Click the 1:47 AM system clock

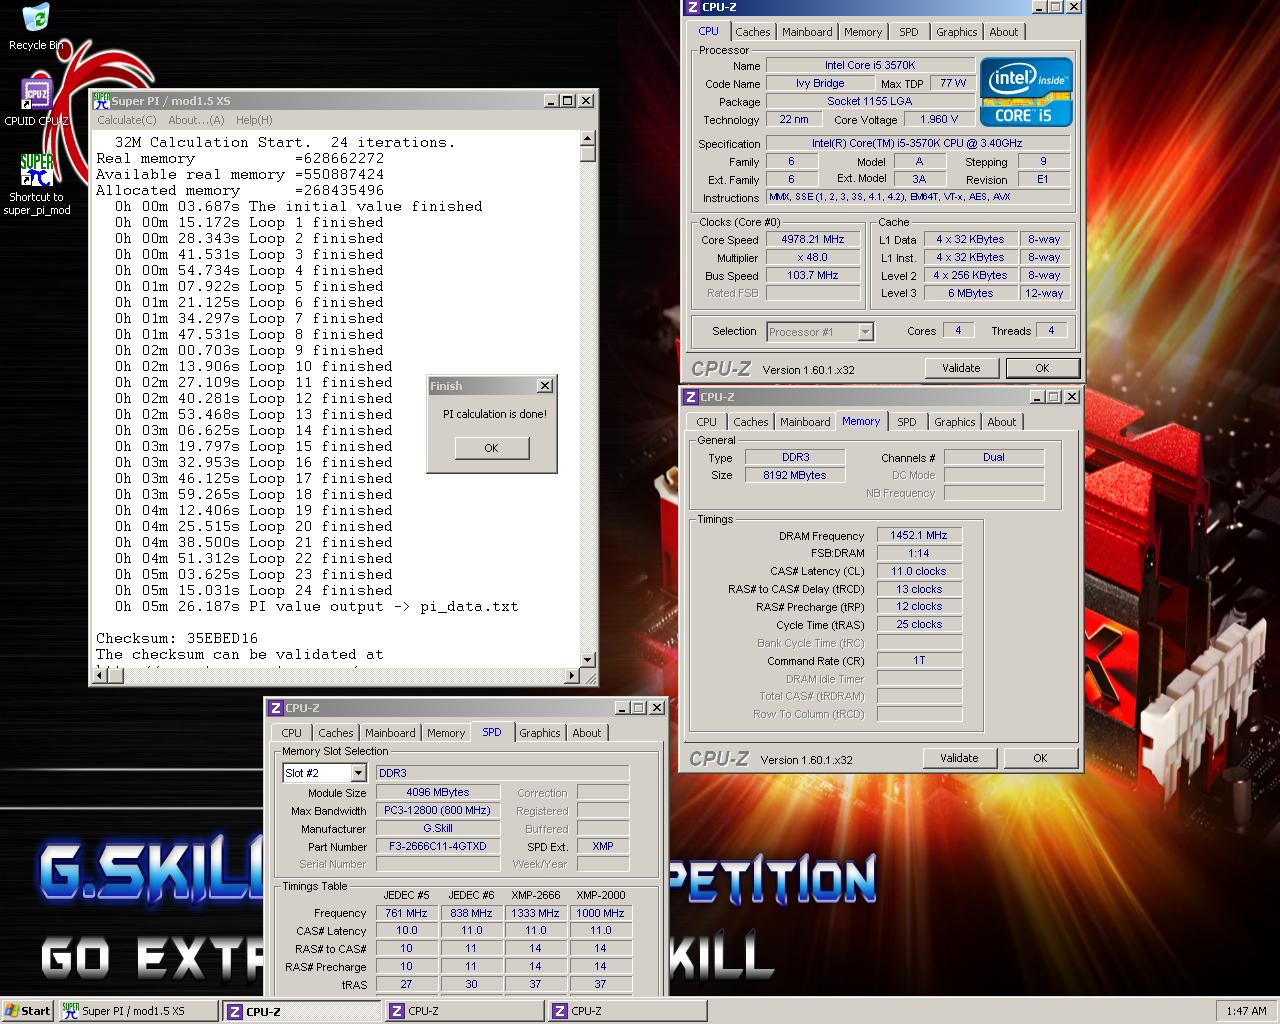[1246, 1011]
